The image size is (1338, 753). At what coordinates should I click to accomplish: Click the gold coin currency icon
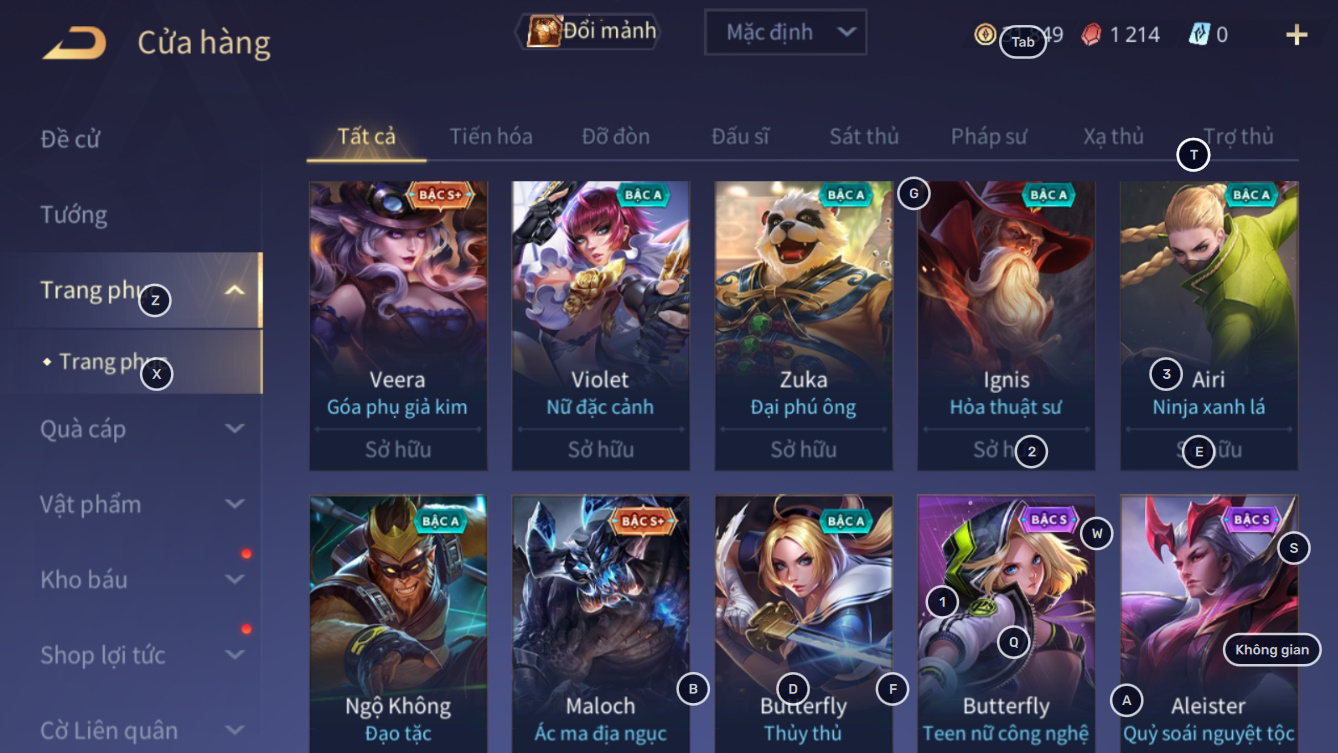pyautogui.click(x=985, y=34)
